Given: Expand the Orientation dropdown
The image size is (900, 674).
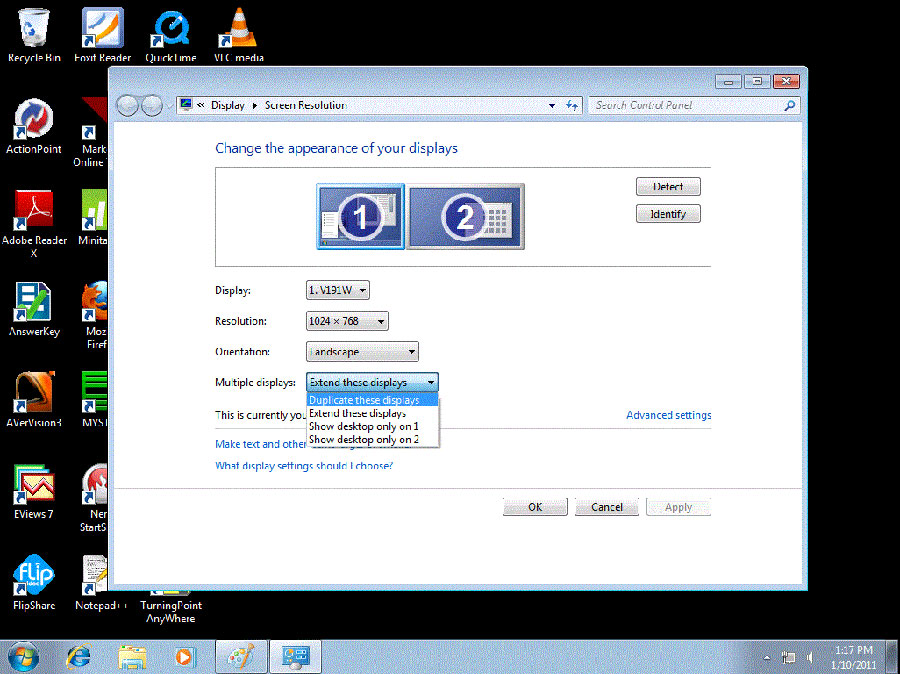Looking at the screenshot, I should [362, 352].
